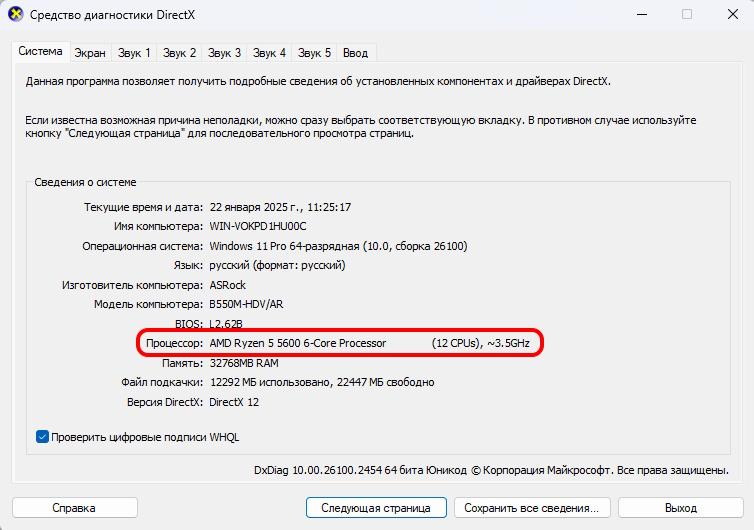
Task: Click the Память value 32768MB RAM
Action: coord(244,363)
